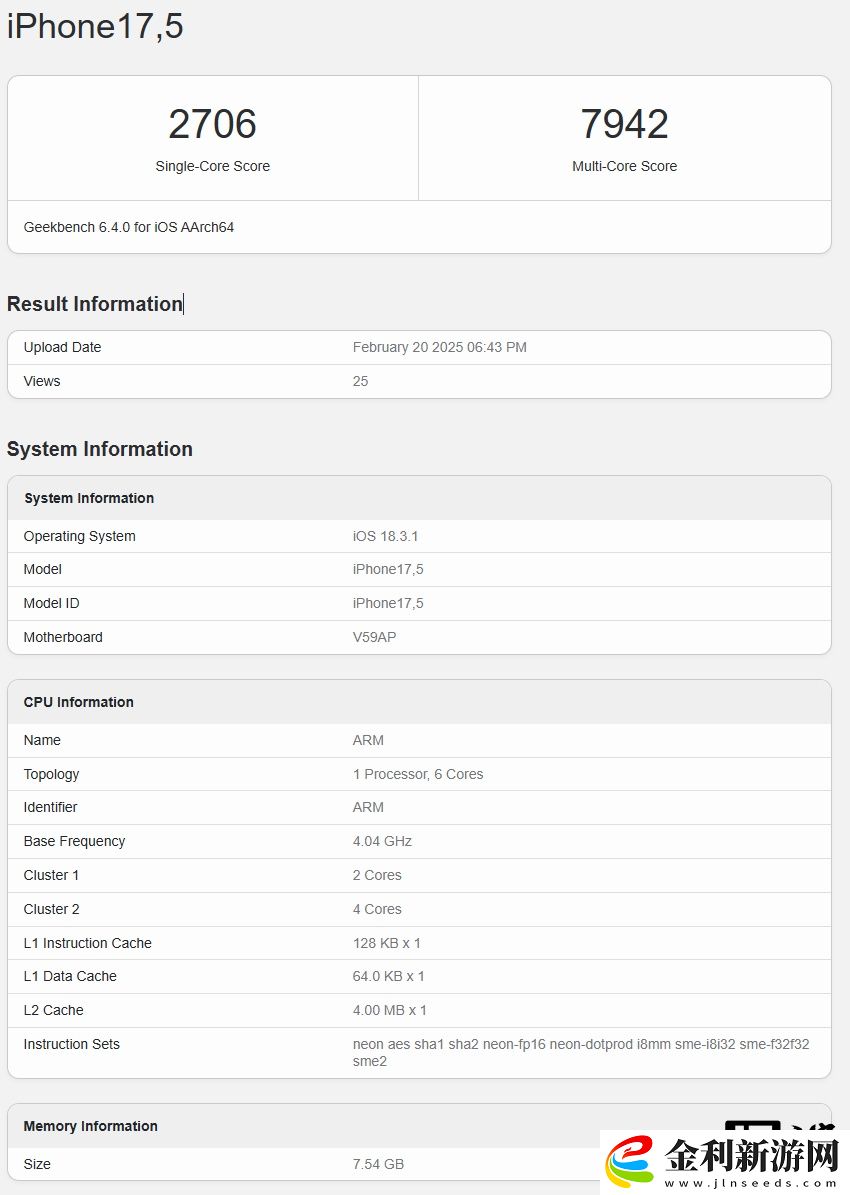Click the Multi-Core Score label
The image size is (850, 1195).
(624, 166)
